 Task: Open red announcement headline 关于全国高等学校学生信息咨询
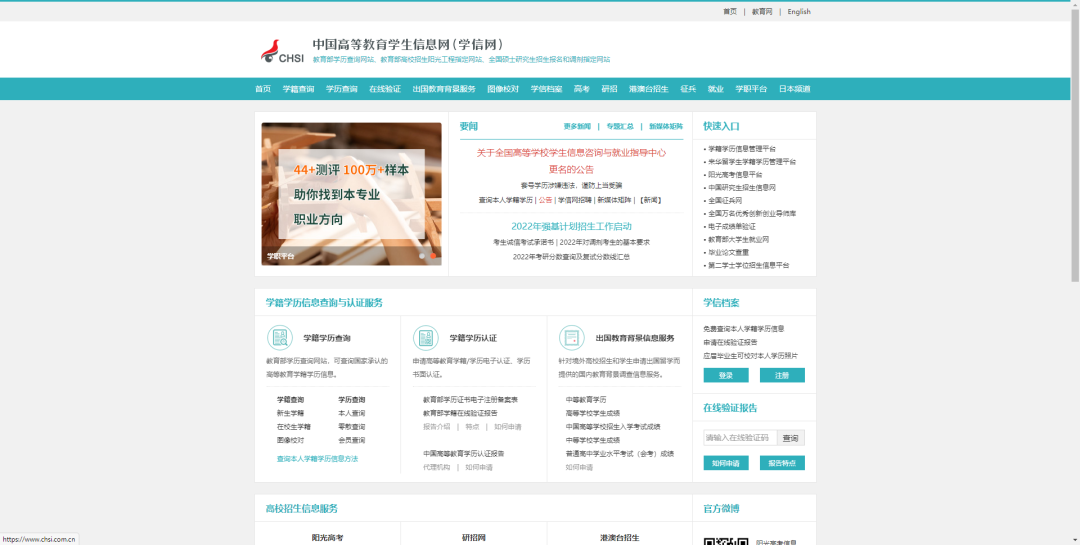pos(571,161)
